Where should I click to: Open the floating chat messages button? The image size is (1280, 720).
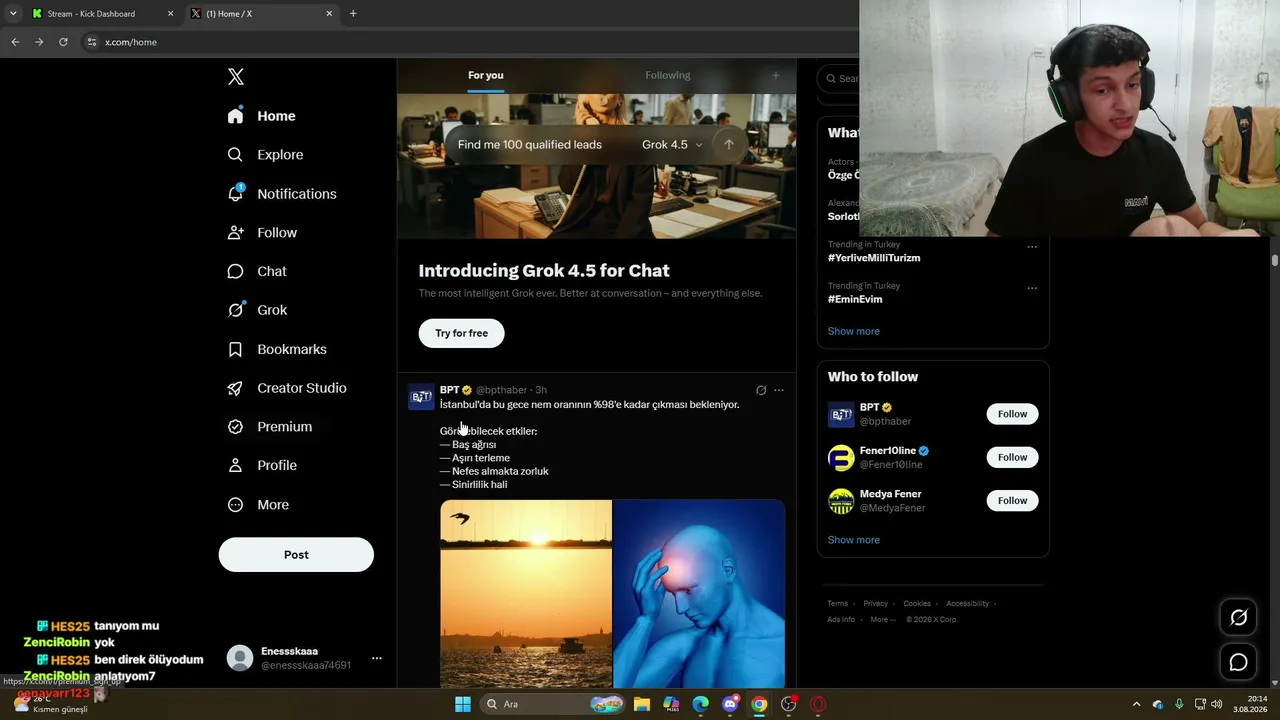1238,662
